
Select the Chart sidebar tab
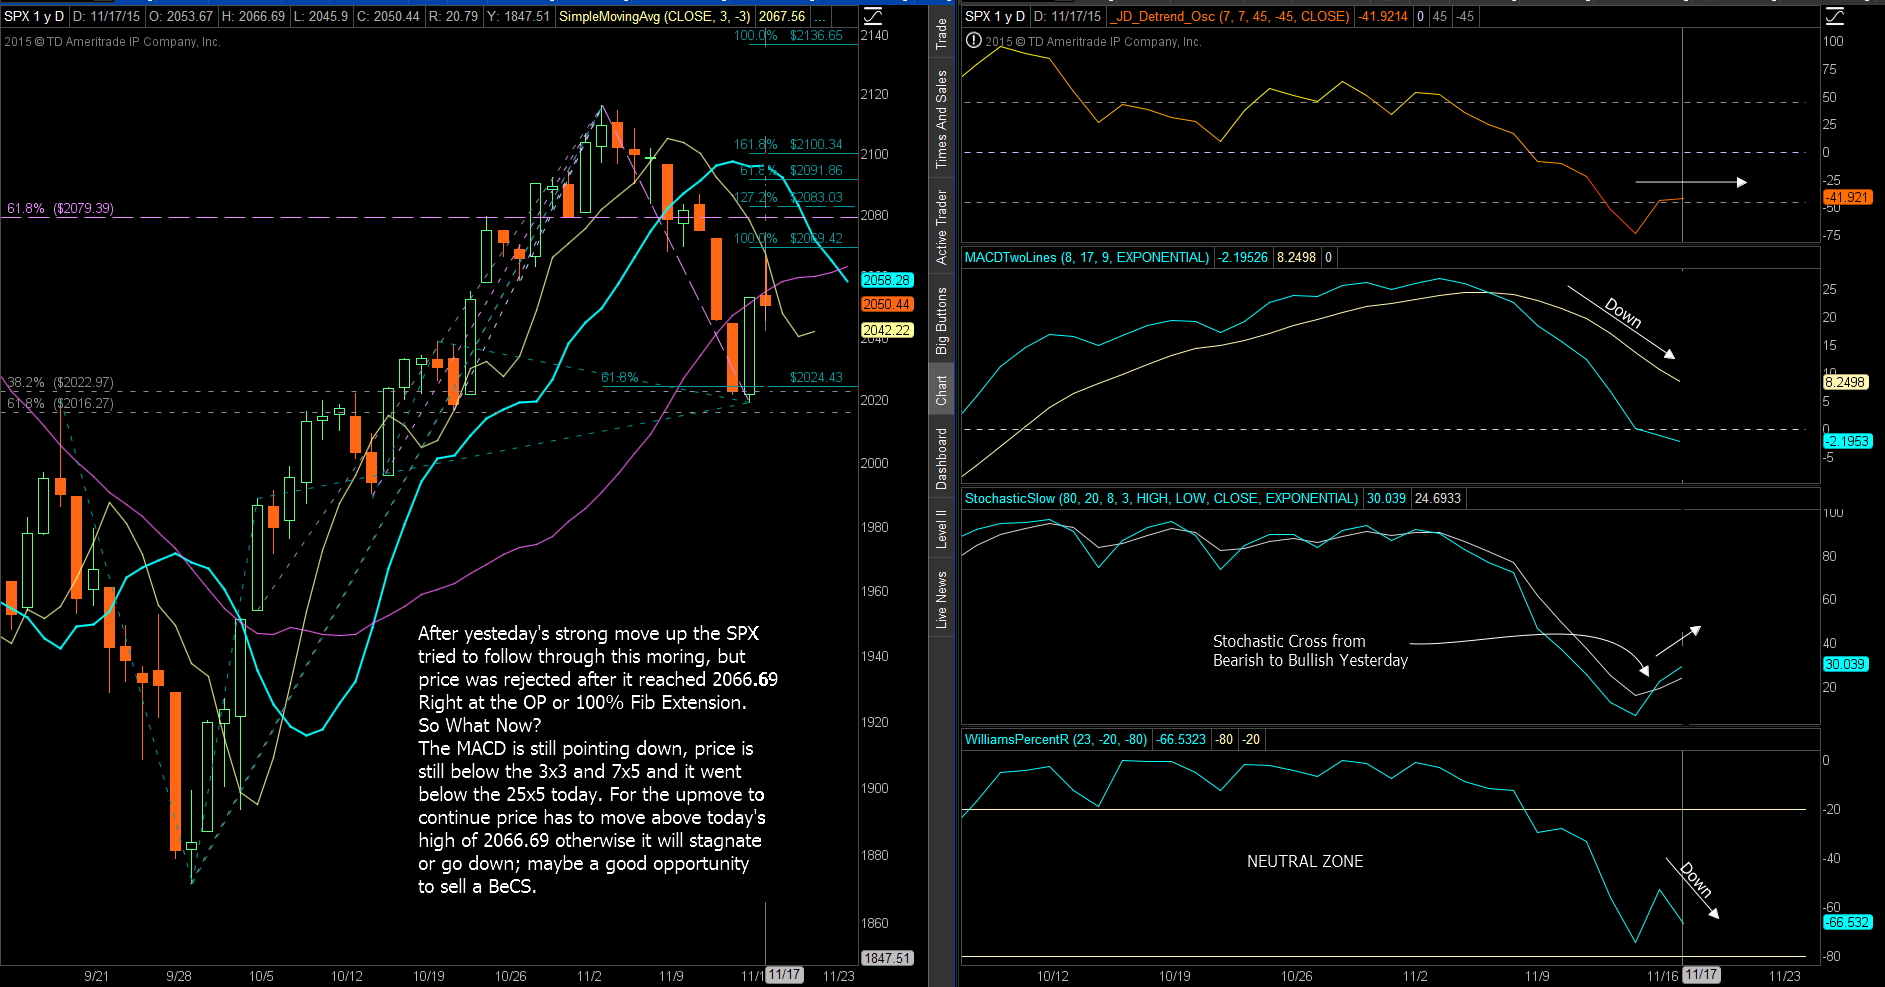tap(941, 390)
